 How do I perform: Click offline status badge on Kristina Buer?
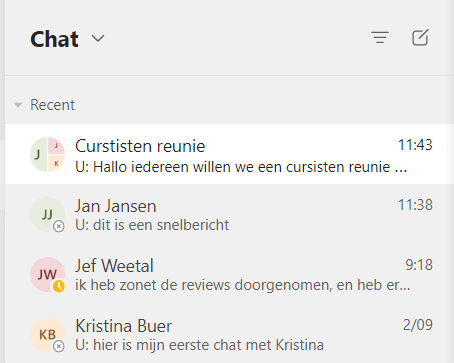click(59, 346)
